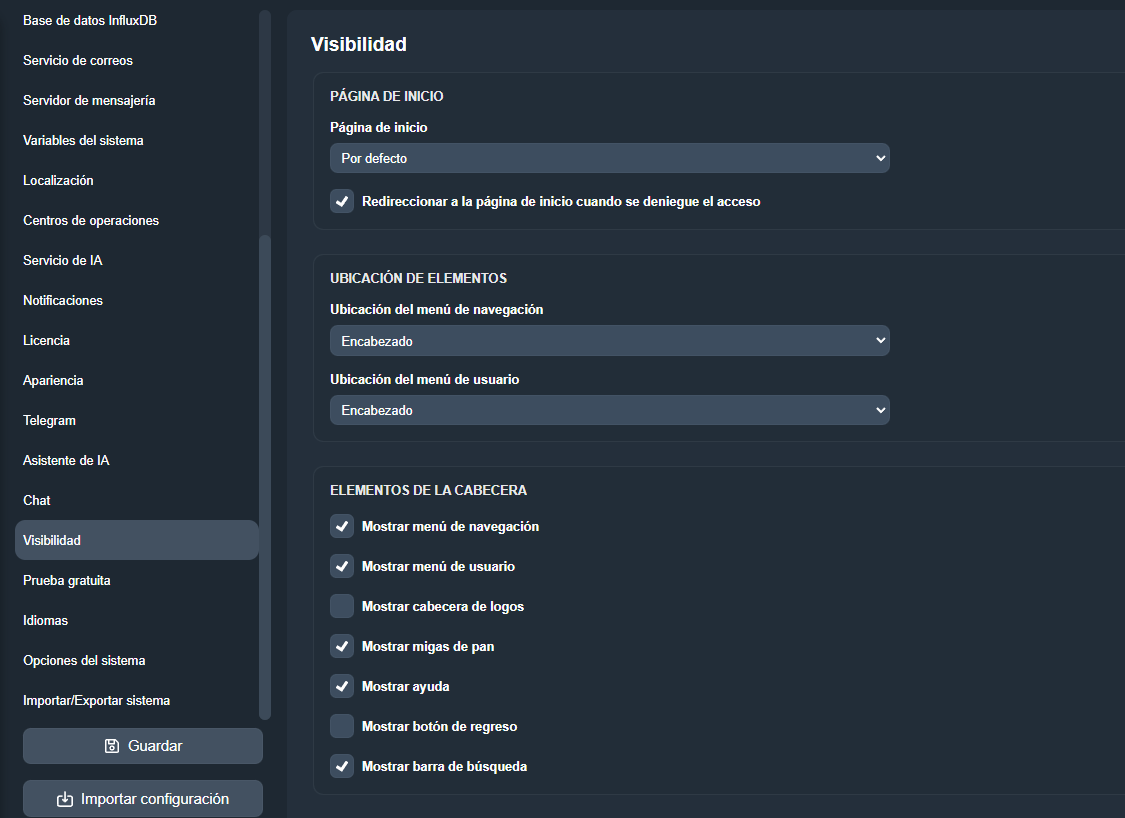Enable "Redireccionar a la página de inicio" checkbox

point(342,201)
